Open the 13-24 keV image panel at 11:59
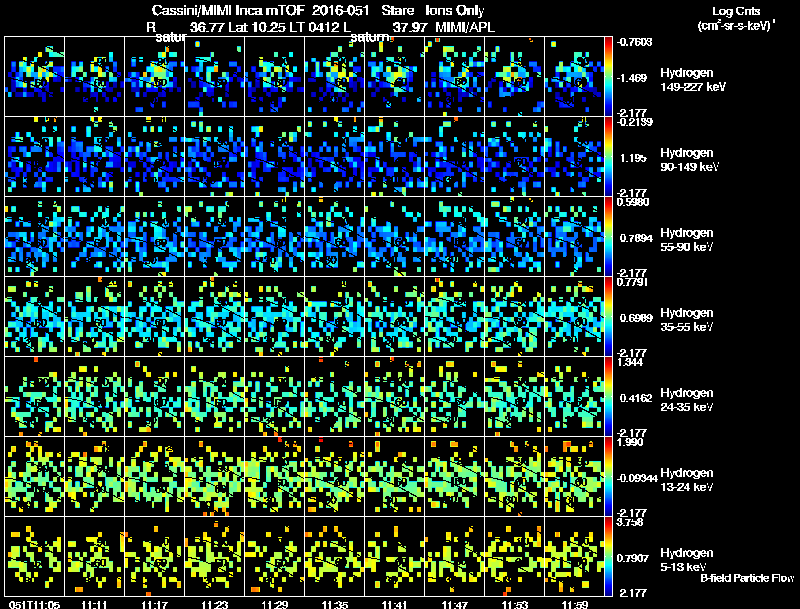 pos(574,477)
